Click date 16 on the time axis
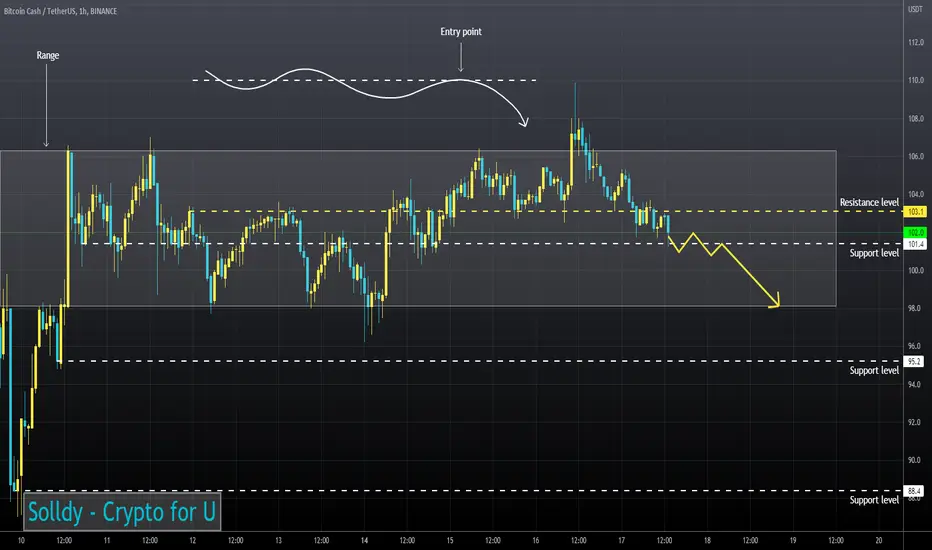This screenshot has height=550, width=932. (536, 540)
